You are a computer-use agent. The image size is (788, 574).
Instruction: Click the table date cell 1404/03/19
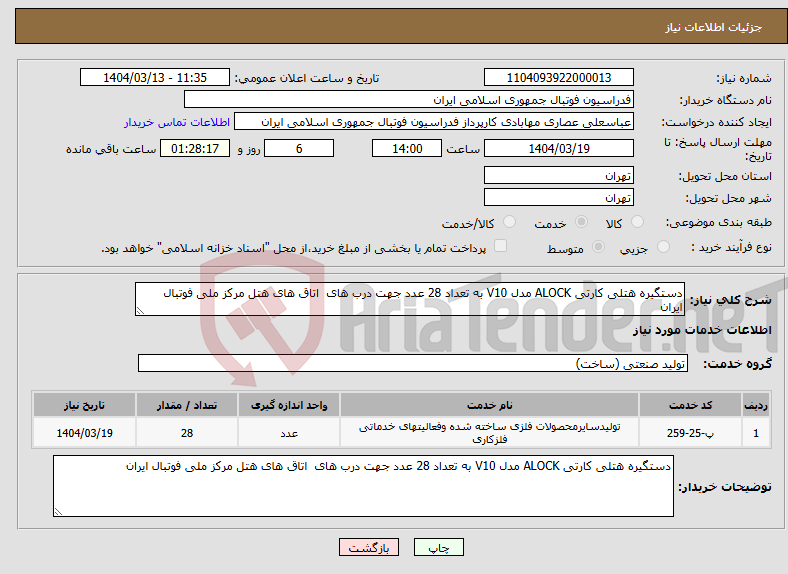84,432
